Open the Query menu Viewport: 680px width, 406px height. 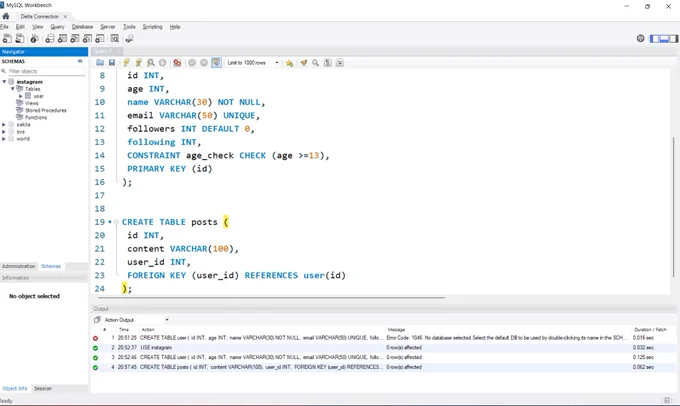click(x=57, y=27)
